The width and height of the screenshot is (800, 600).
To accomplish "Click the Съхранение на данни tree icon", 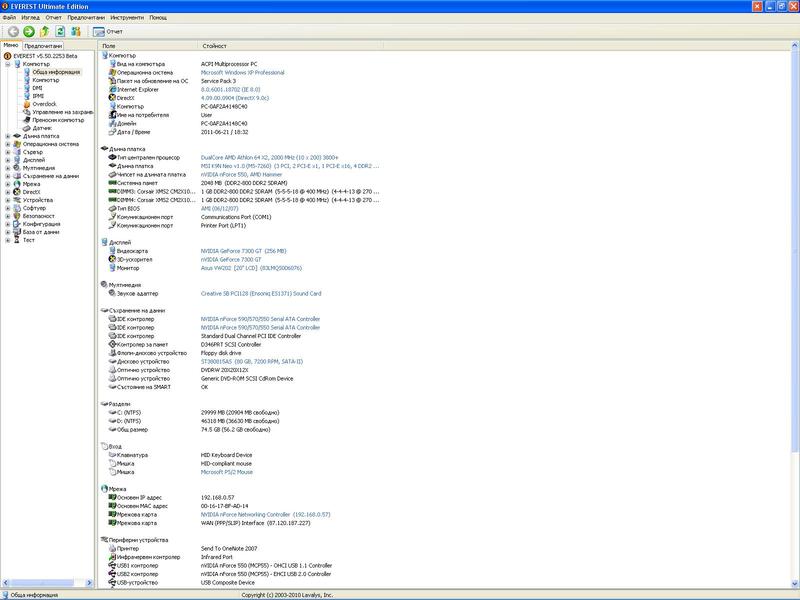I will click(x=17, y=176).
